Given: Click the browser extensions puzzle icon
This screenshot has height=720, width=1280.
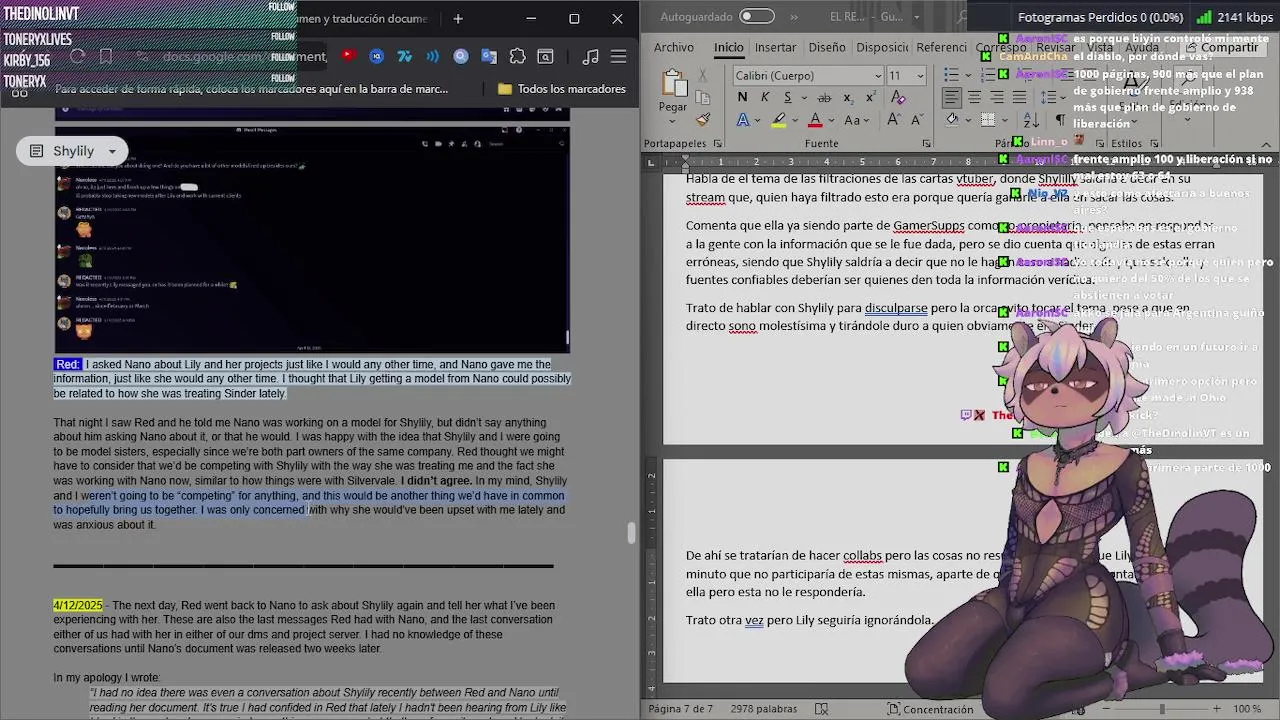Looking at the screenshot, I should [517, 57].
